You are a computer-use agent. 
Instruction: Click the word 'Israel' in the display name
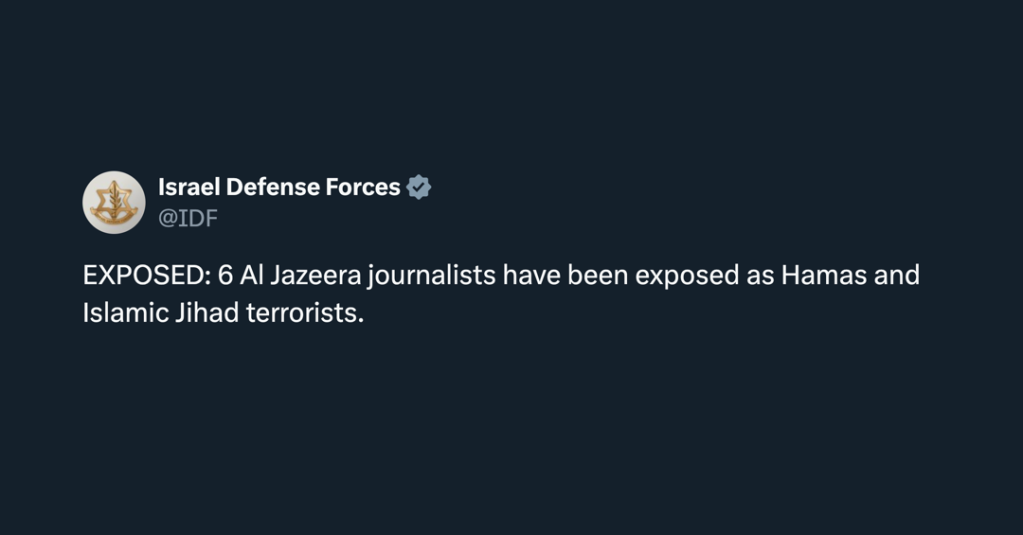pos(189,187)
